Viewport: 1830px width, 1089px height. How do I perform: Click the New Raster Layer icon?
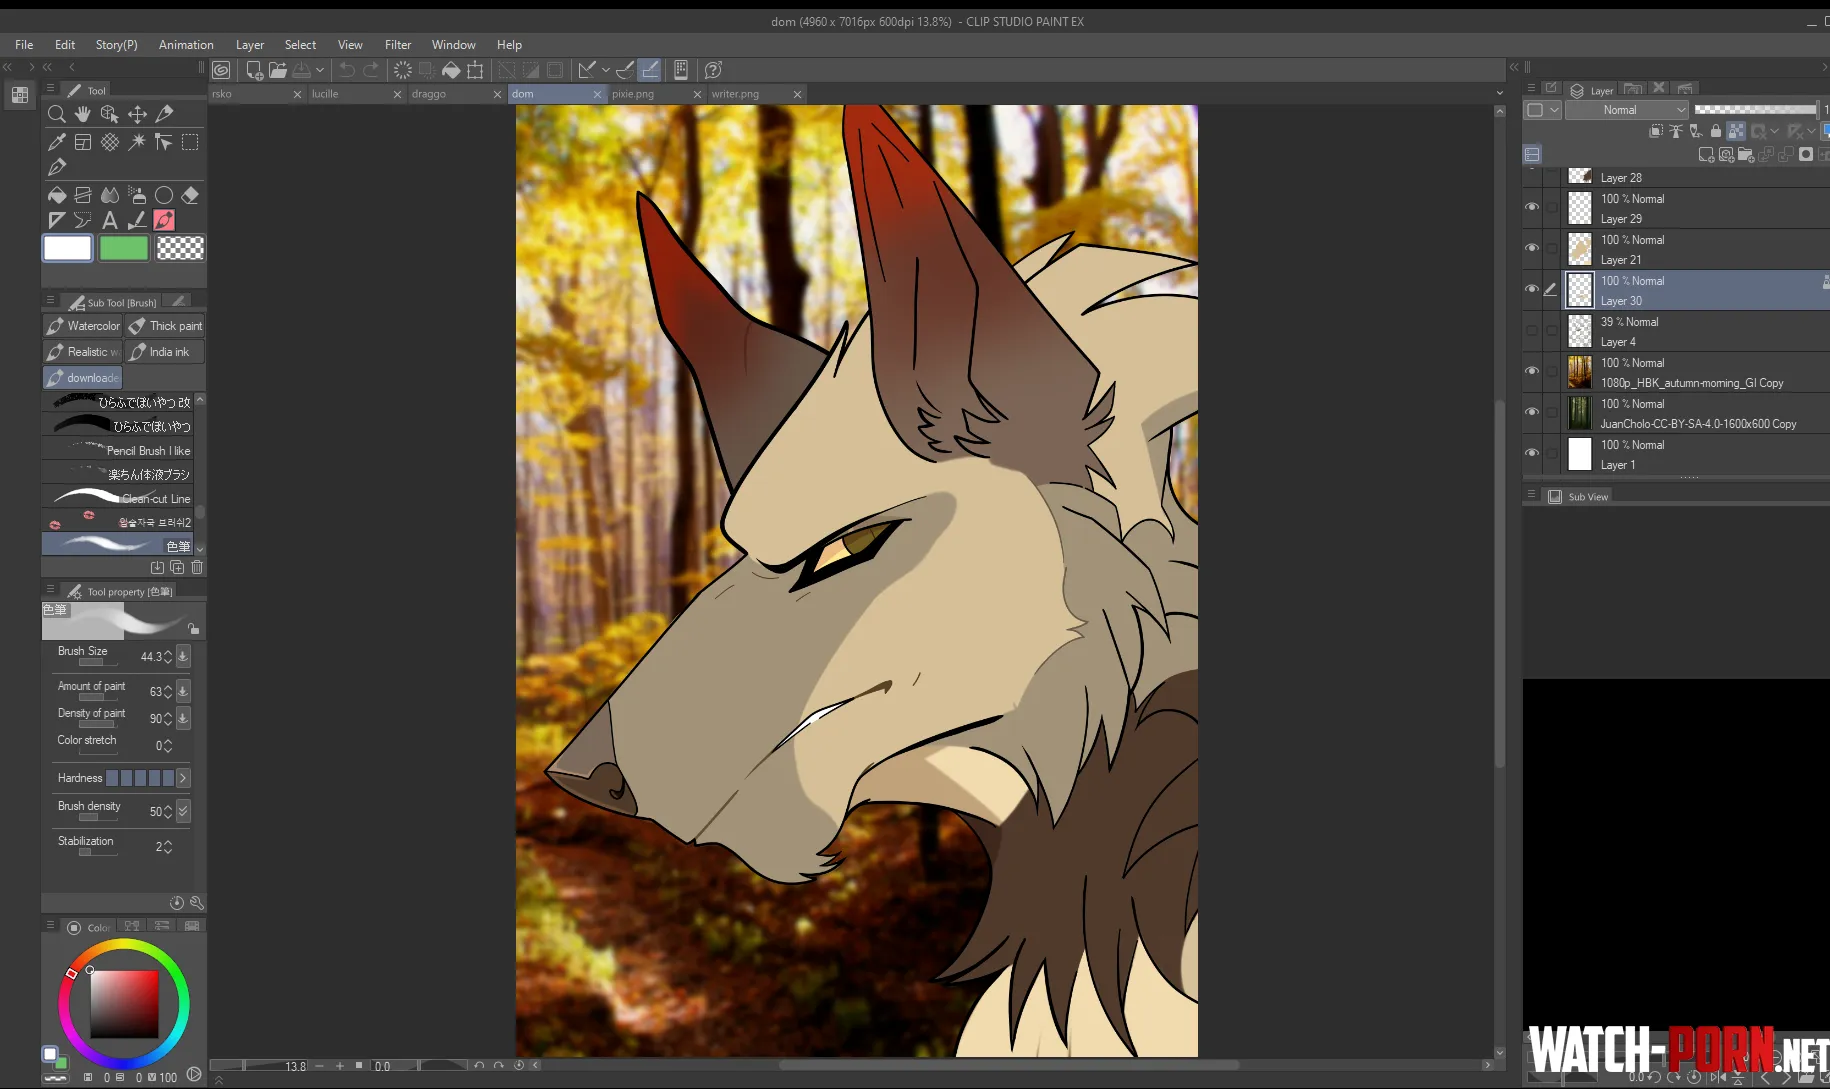(1706, 155)
